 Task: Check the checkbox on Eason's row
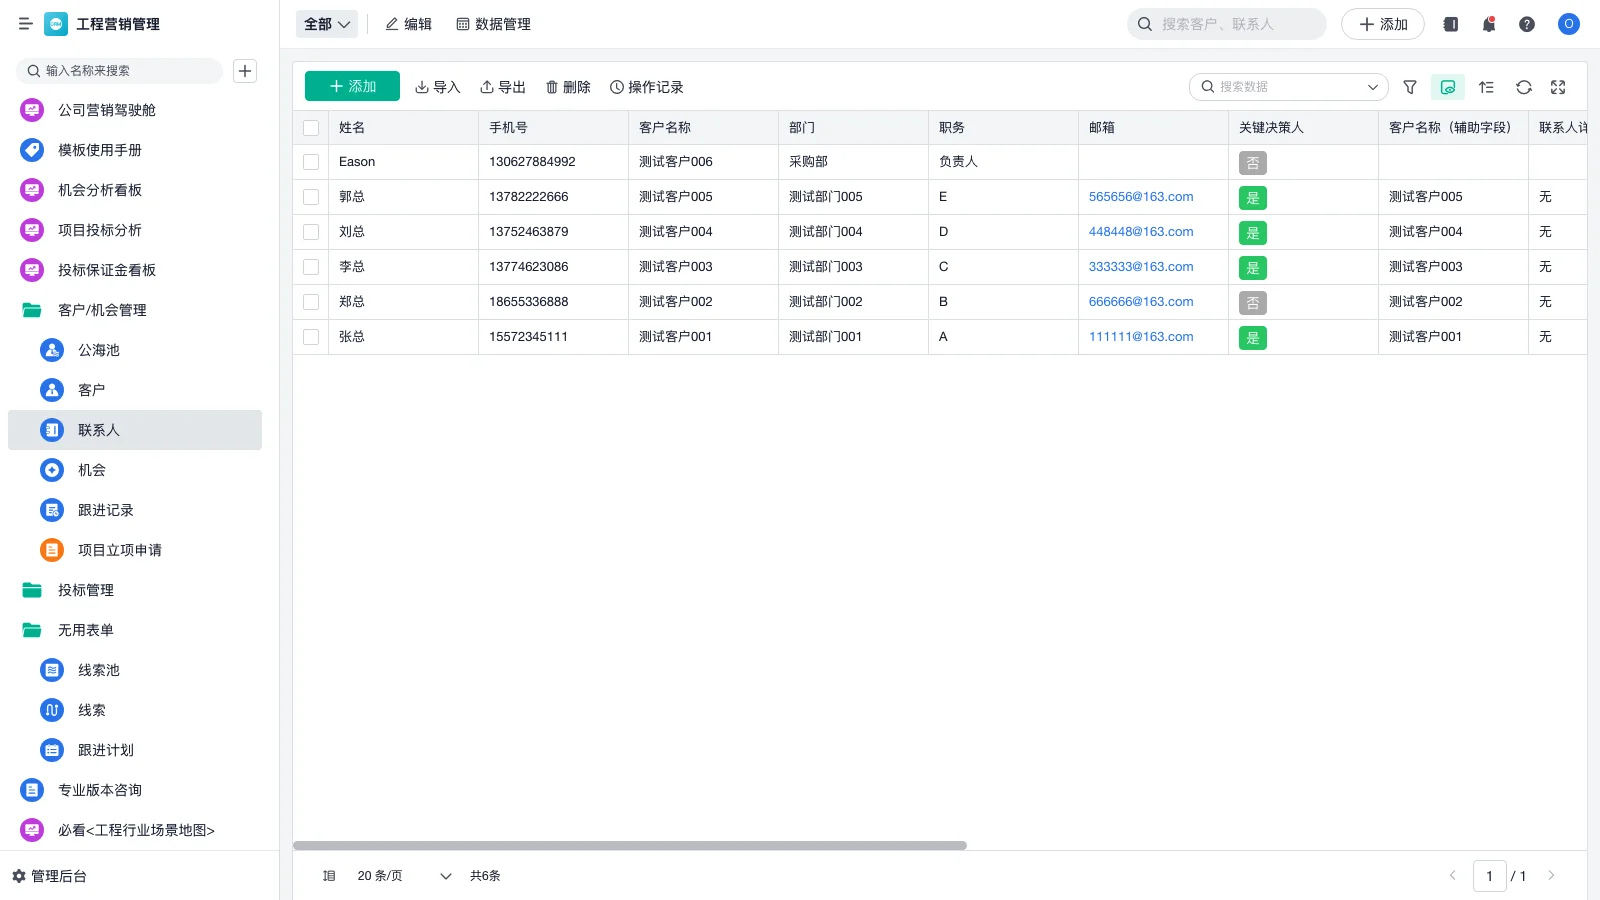[311, 162]
